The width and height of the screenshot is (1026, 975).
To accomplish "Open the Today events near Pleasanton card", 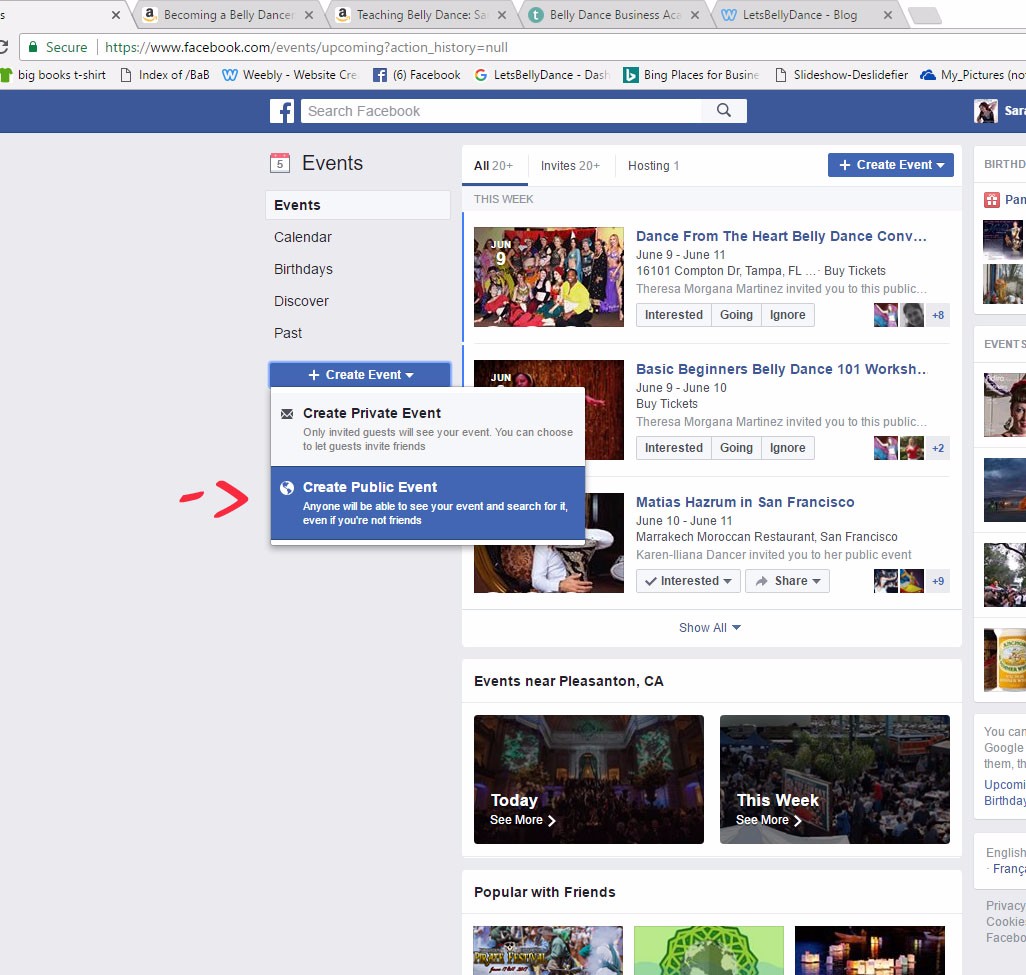I will click(589, 779).
